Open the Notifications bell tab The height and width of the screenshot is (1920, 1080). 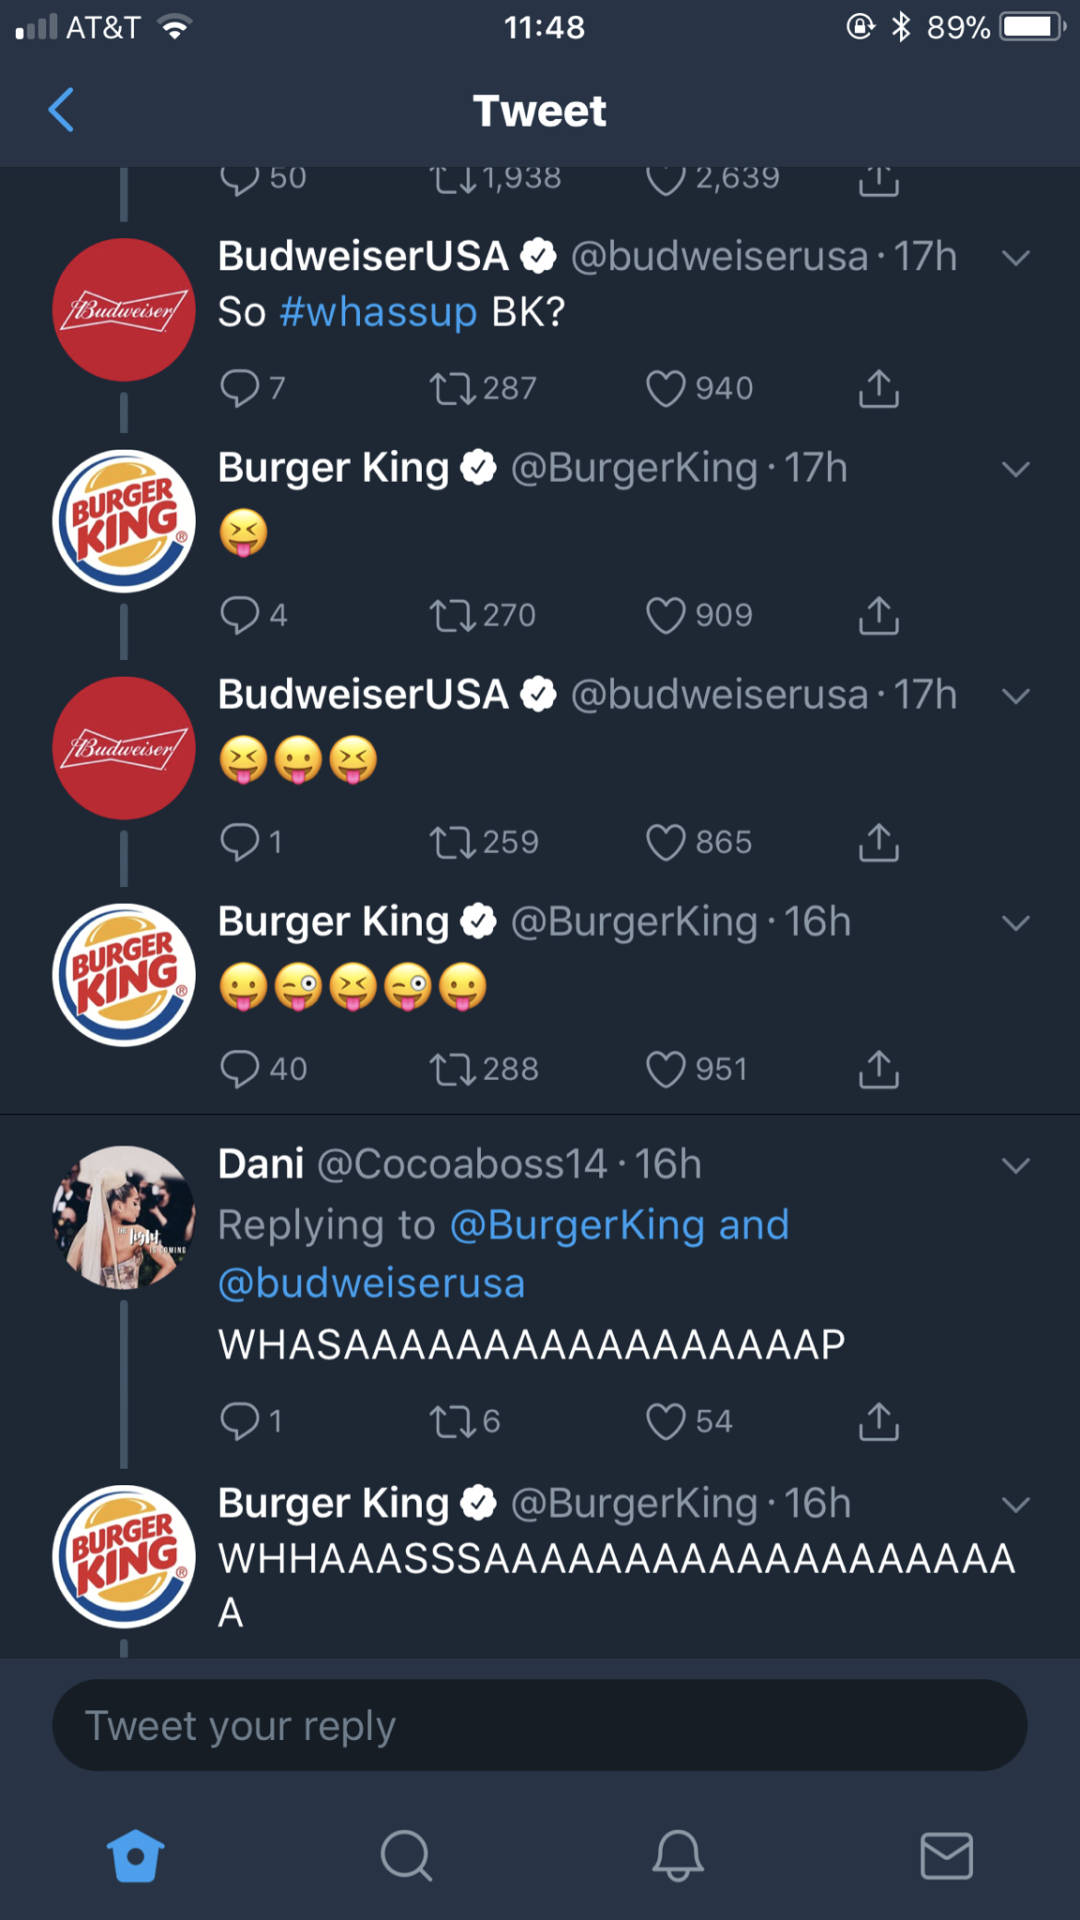tap(678, 1856)
